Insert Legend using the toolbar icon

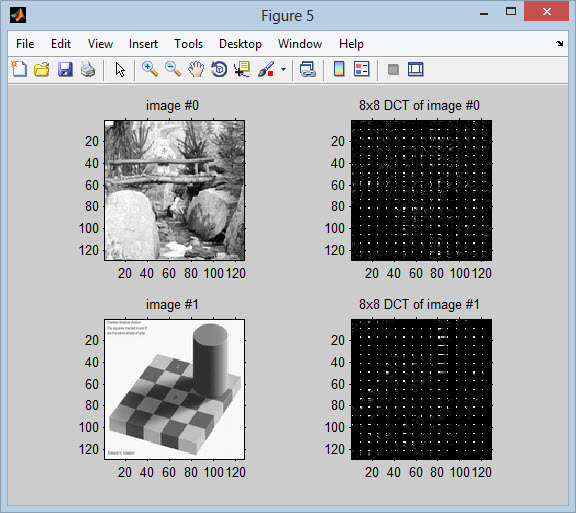361,69
